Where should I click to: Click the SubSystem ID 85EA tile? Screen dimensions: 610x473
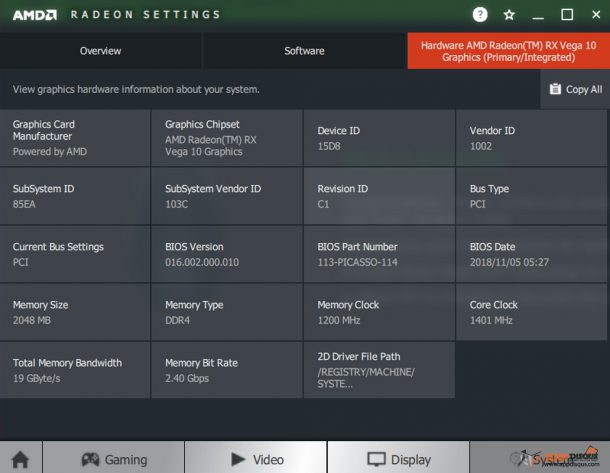[75, 196]
